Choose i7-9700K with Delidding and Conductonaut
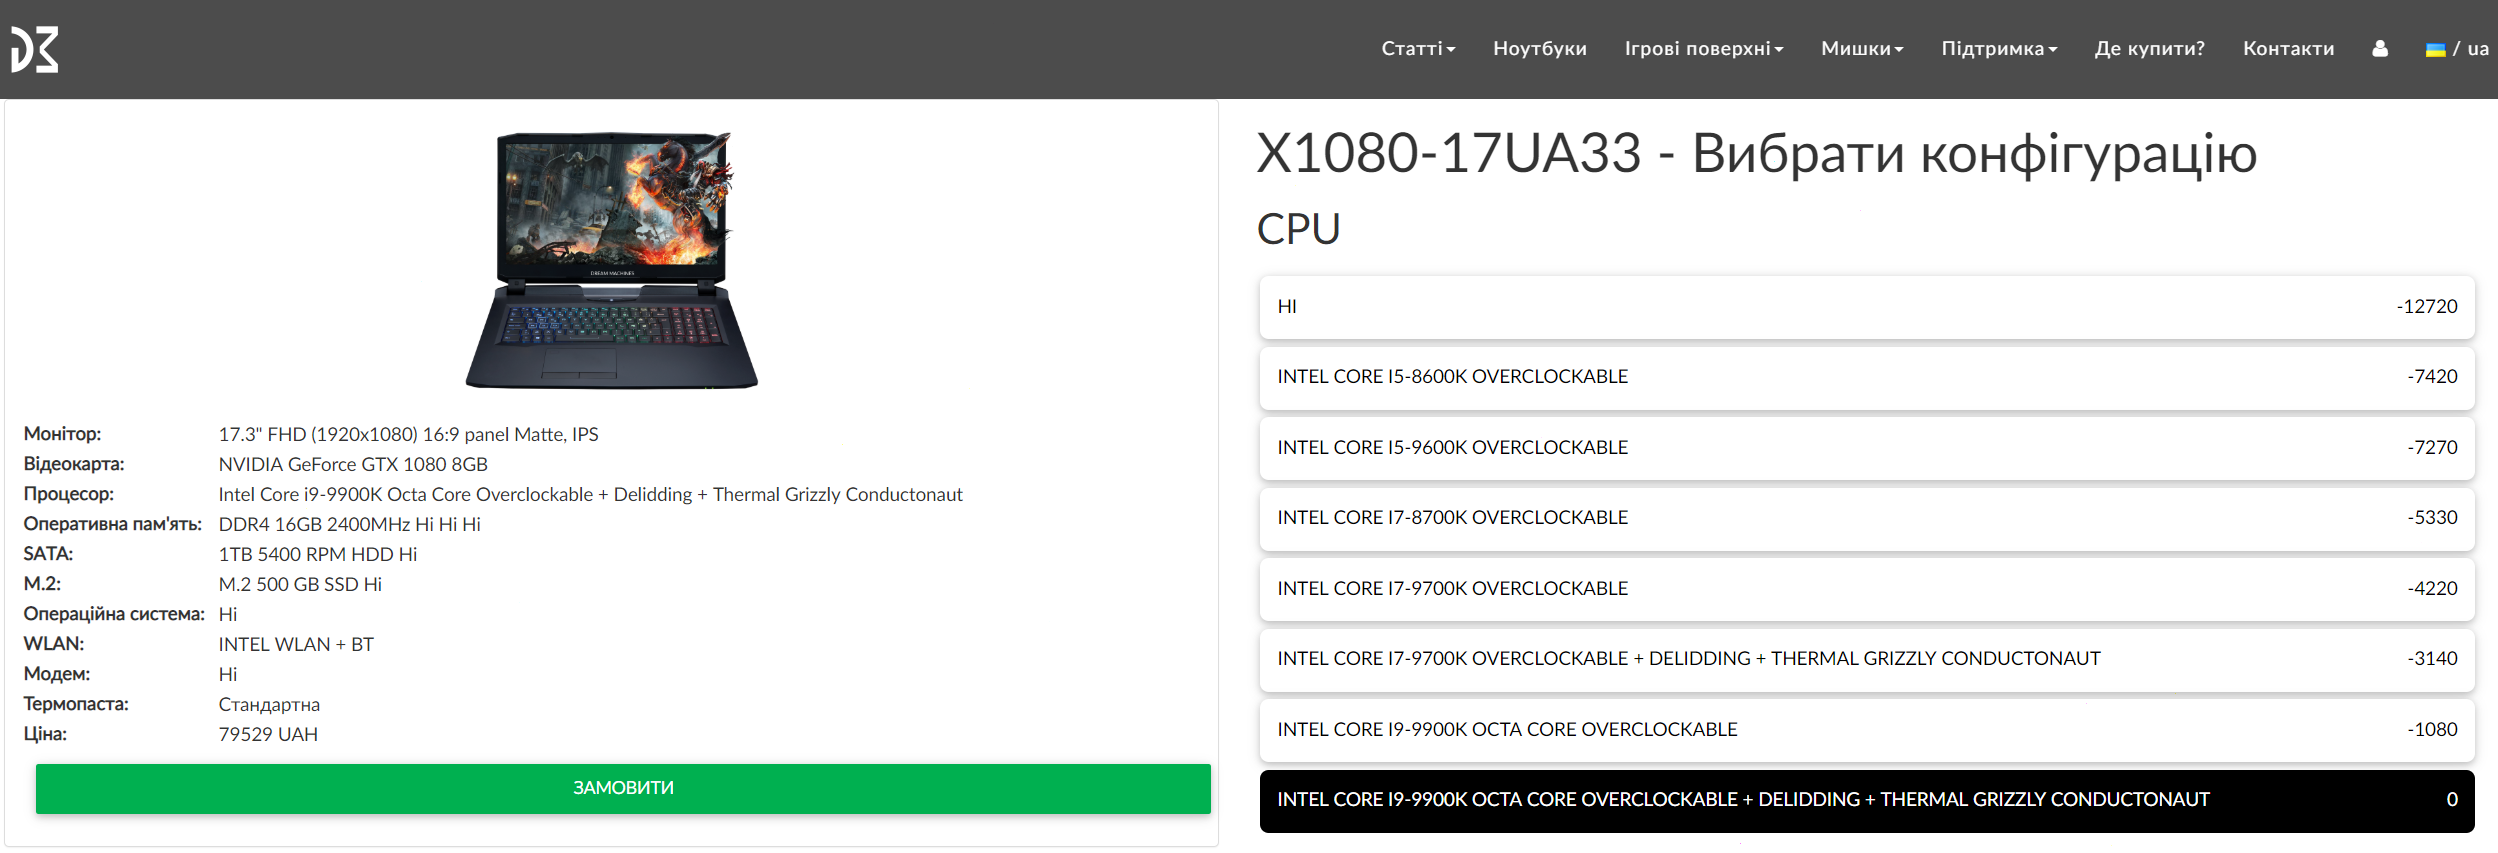This screenshot has height=853, width=2498. [1867, 659]
